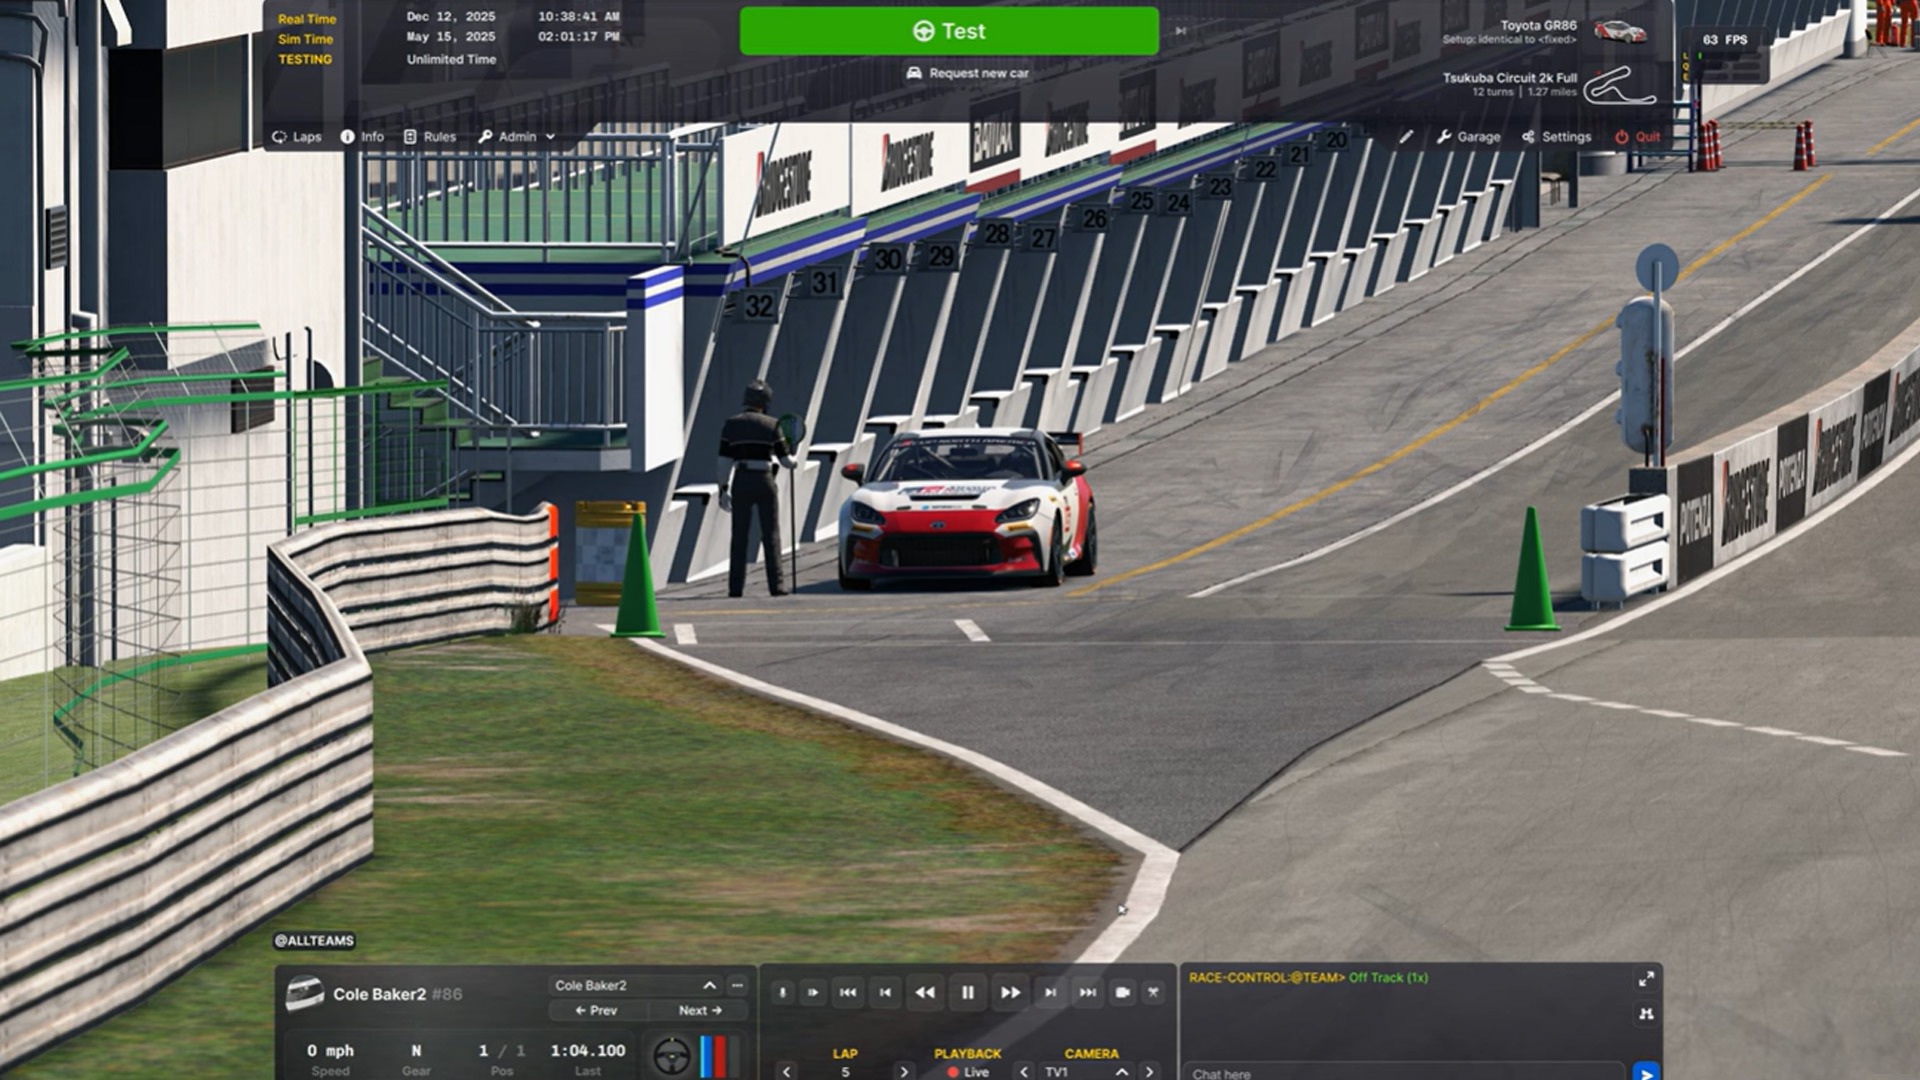
Task: Click the previous step replay button
Action: pos(885,993)
